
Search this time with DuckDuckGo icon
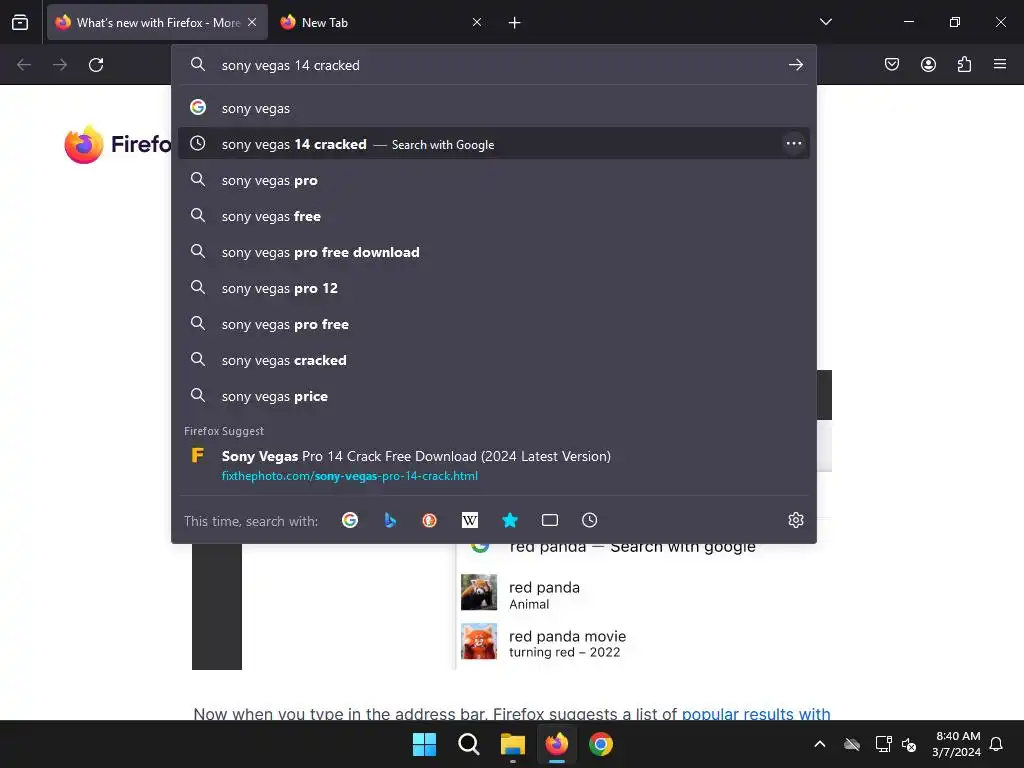[430, 520]
